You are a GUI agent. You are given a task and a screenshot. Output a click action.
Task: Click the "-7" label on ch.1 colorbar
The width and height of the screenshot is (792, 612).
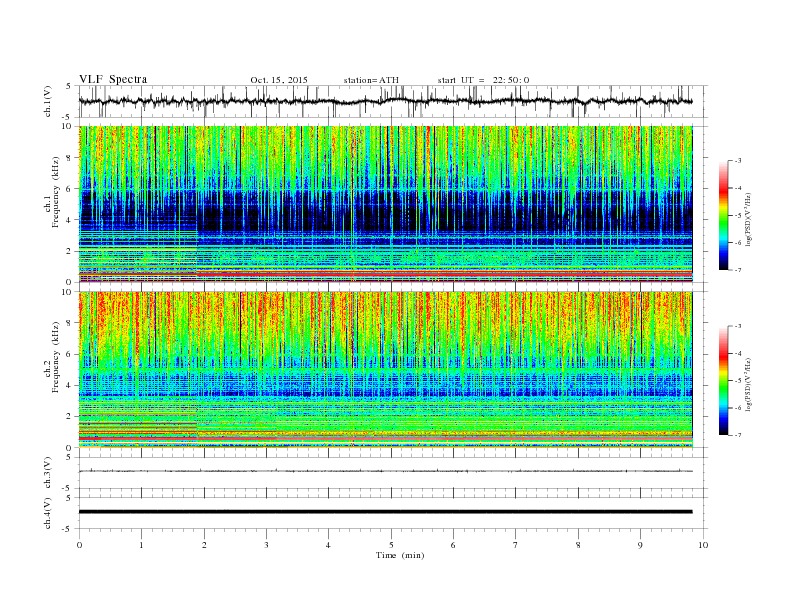pyautogui.click(x=738, y=270)
